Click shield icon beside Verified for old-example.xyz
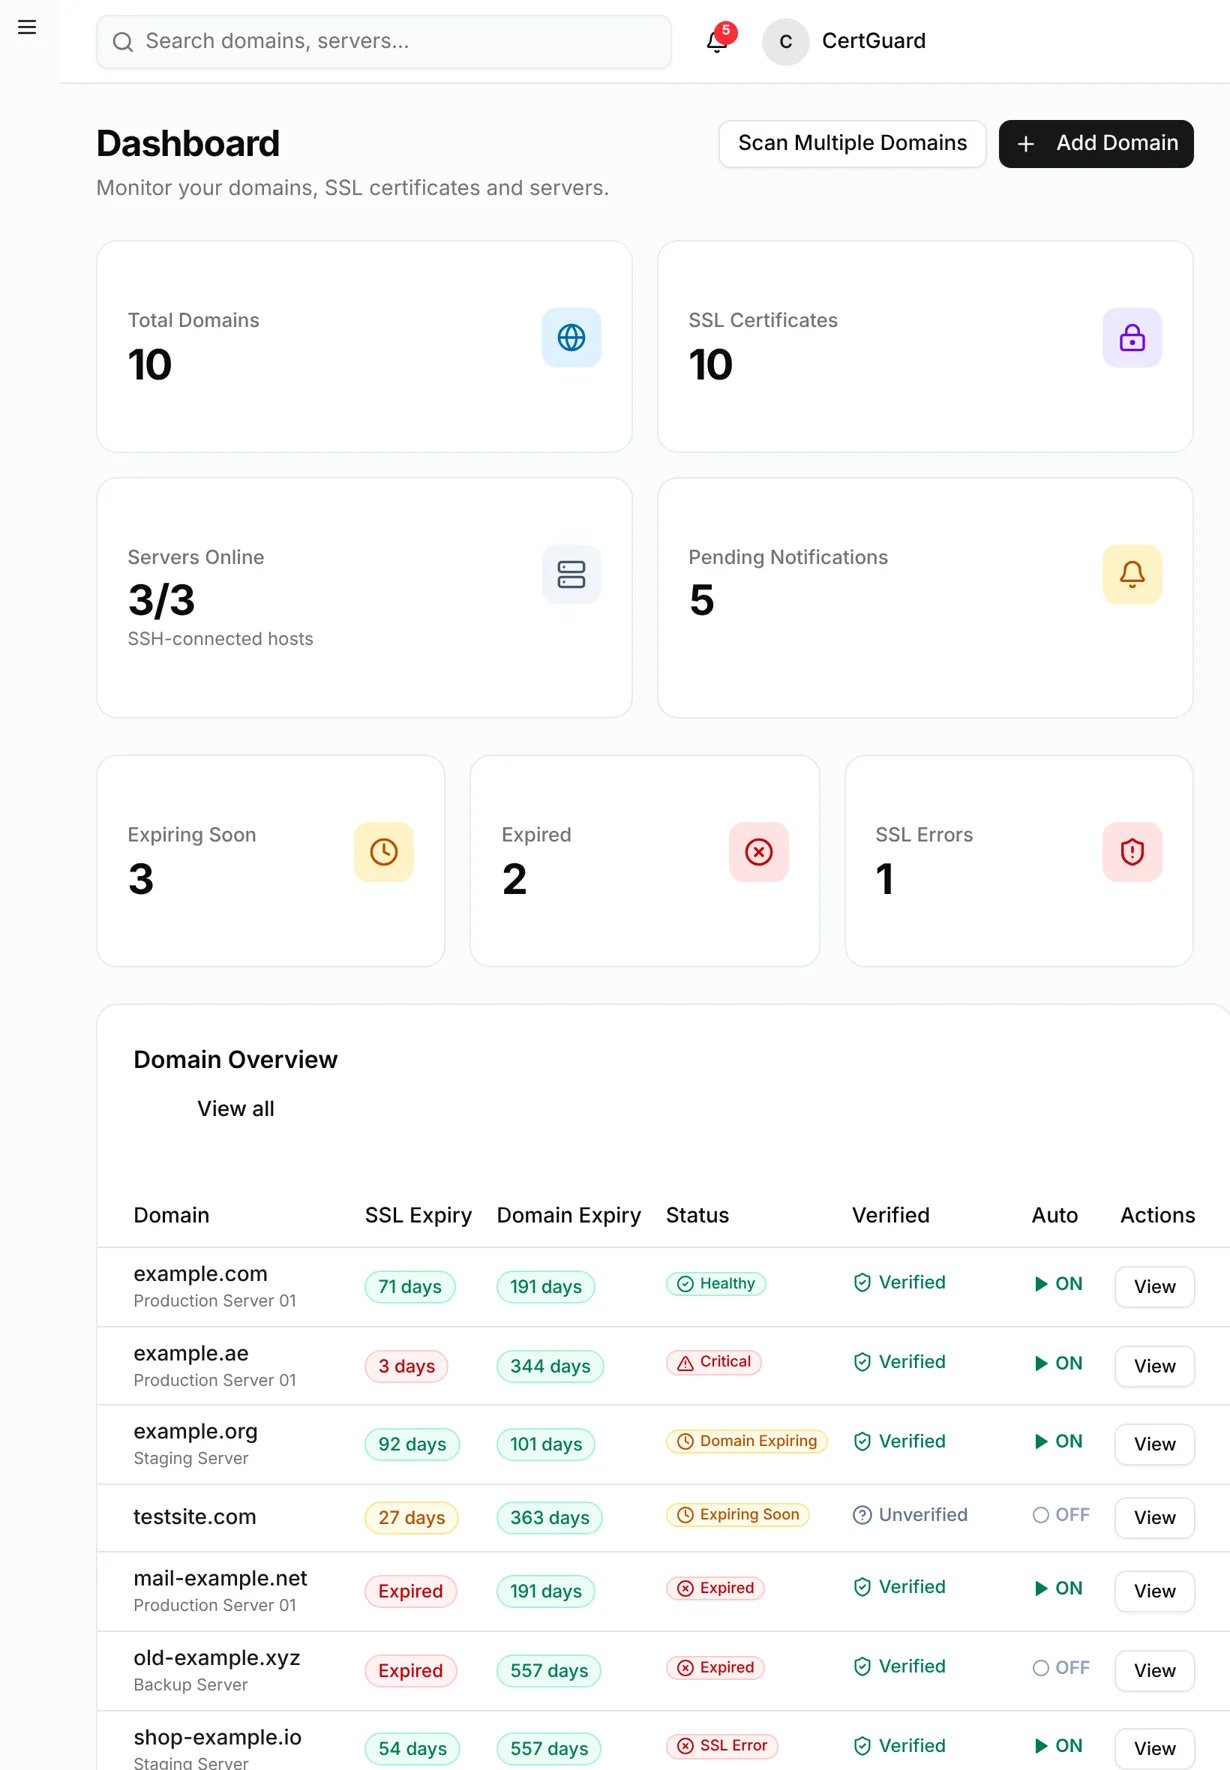This screenshot has width=1230, height=1770. 862,1667
